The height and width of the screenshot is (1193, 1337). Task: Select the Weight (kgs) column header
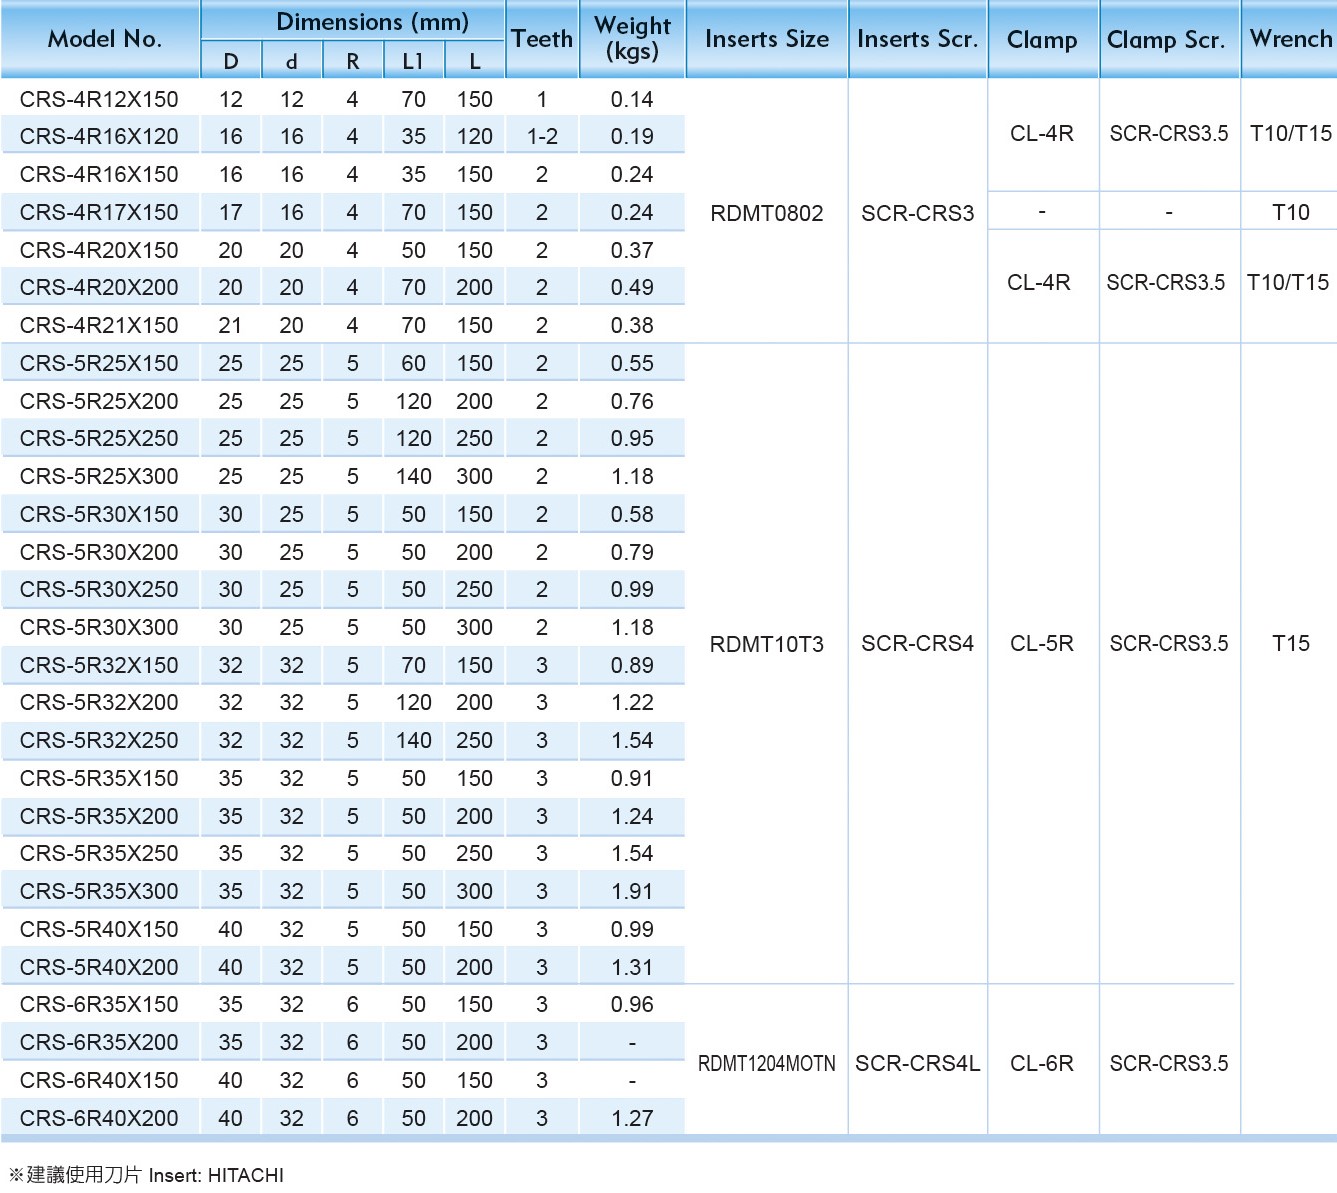pyautogui.click(x=632, y=38)
